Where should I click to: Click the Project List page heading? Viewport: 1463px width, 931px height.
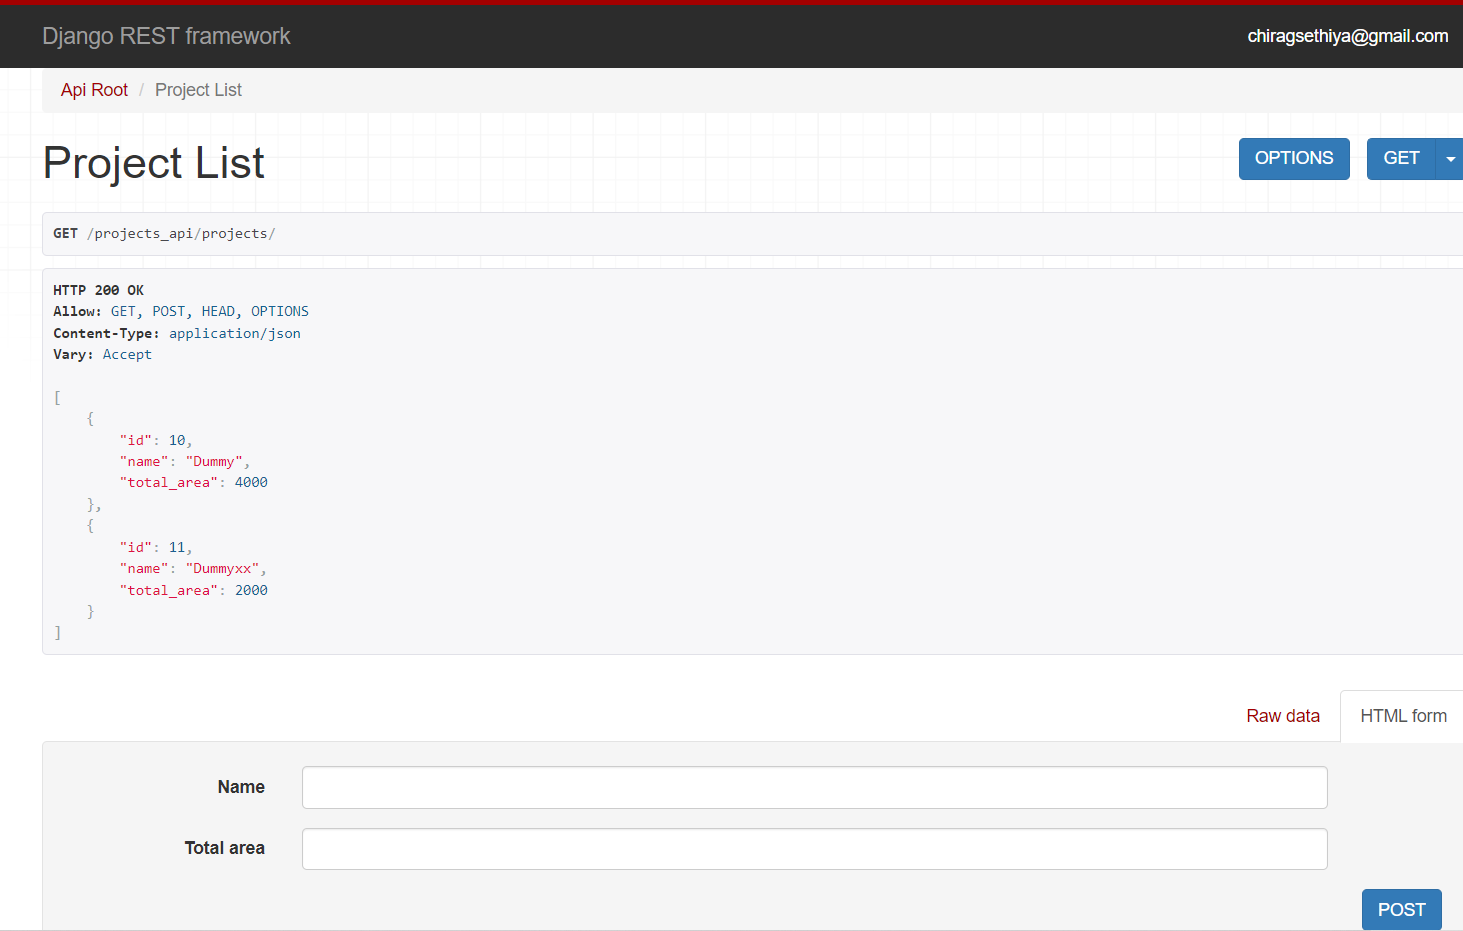pyautogui.click(x=153, y=162)
